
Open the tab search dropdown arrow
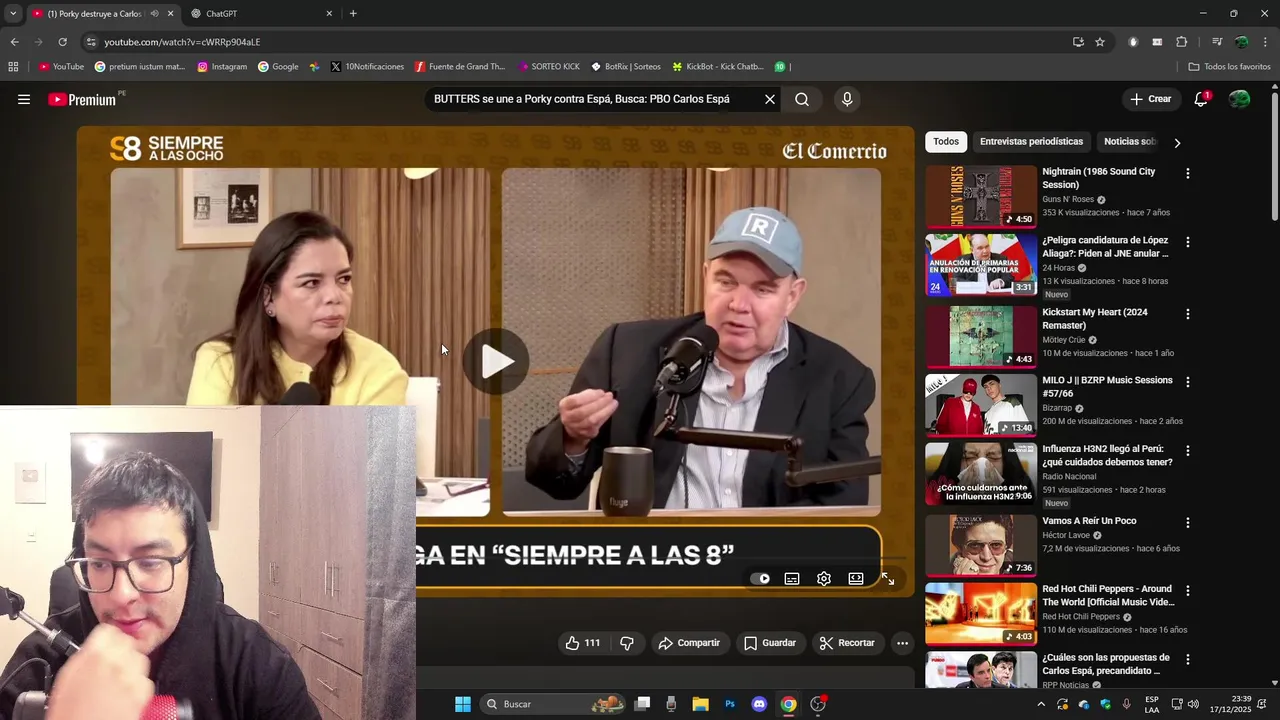(x=13, y=14)
